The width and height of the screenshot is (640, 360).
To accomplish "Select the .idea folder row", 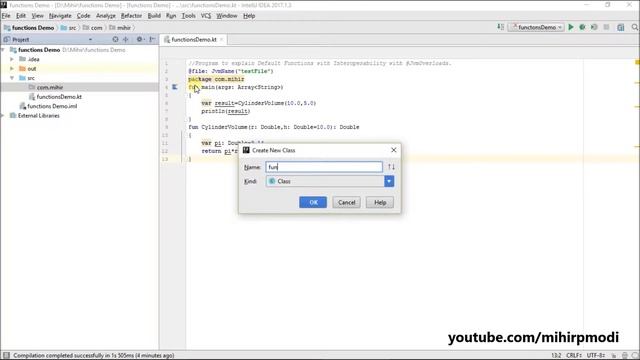I will point(80,59).
